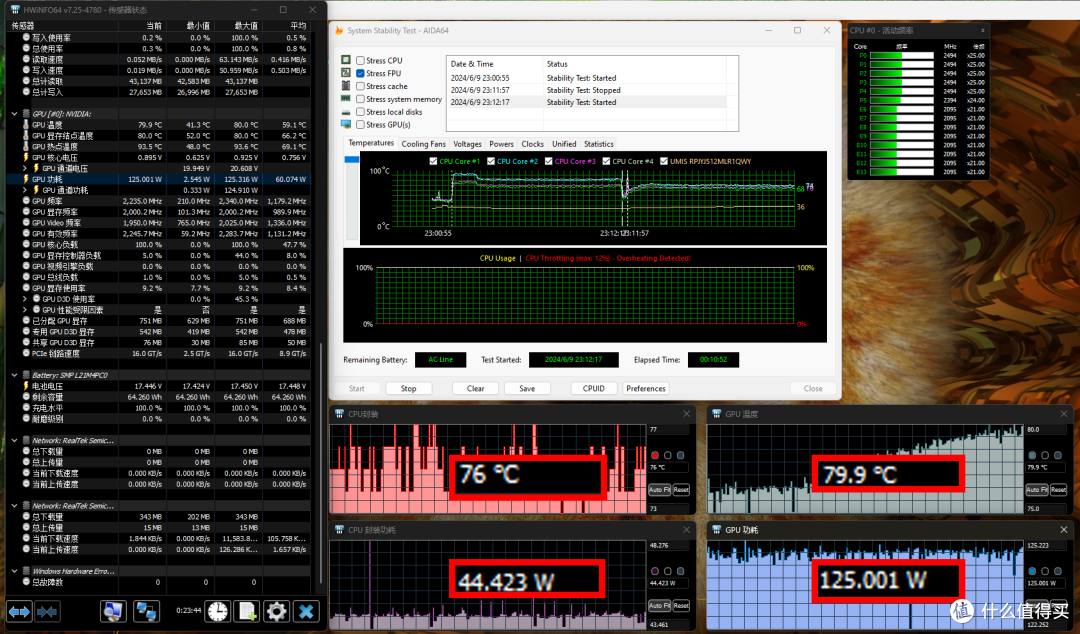The height and width of the screenshot is (634, 1080).
Task: Click the expand-columns arrows icon in HWiNFO toolbar
Action: coord(19,611)
